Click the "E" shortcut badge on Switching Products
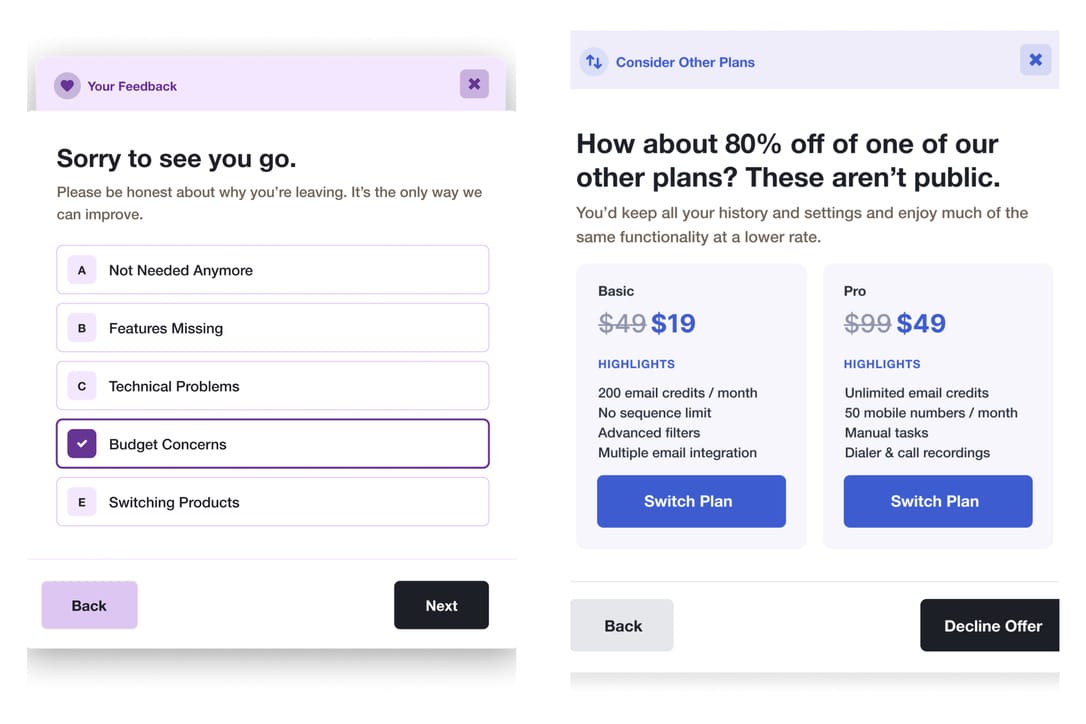 pos(81,501)
